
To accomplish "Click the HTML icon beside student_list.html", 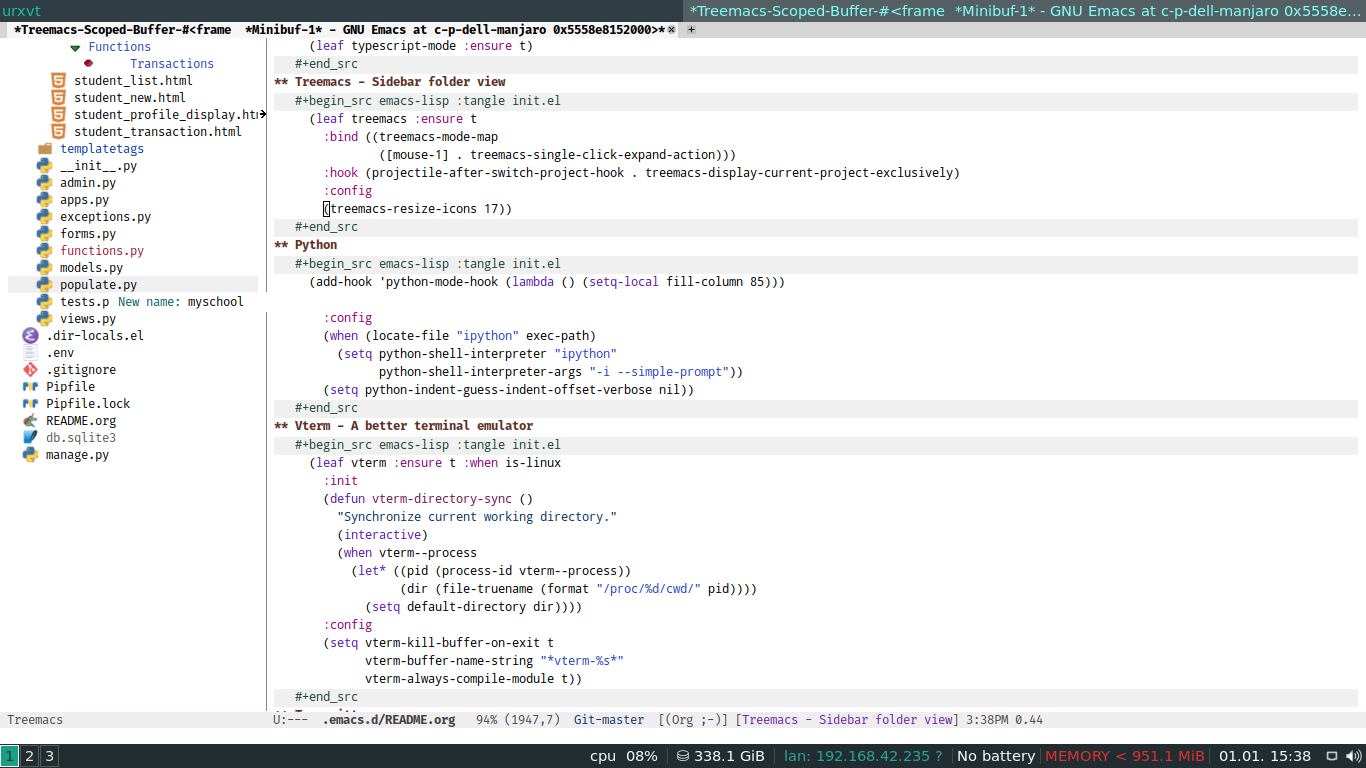I will tap(59, 81).
